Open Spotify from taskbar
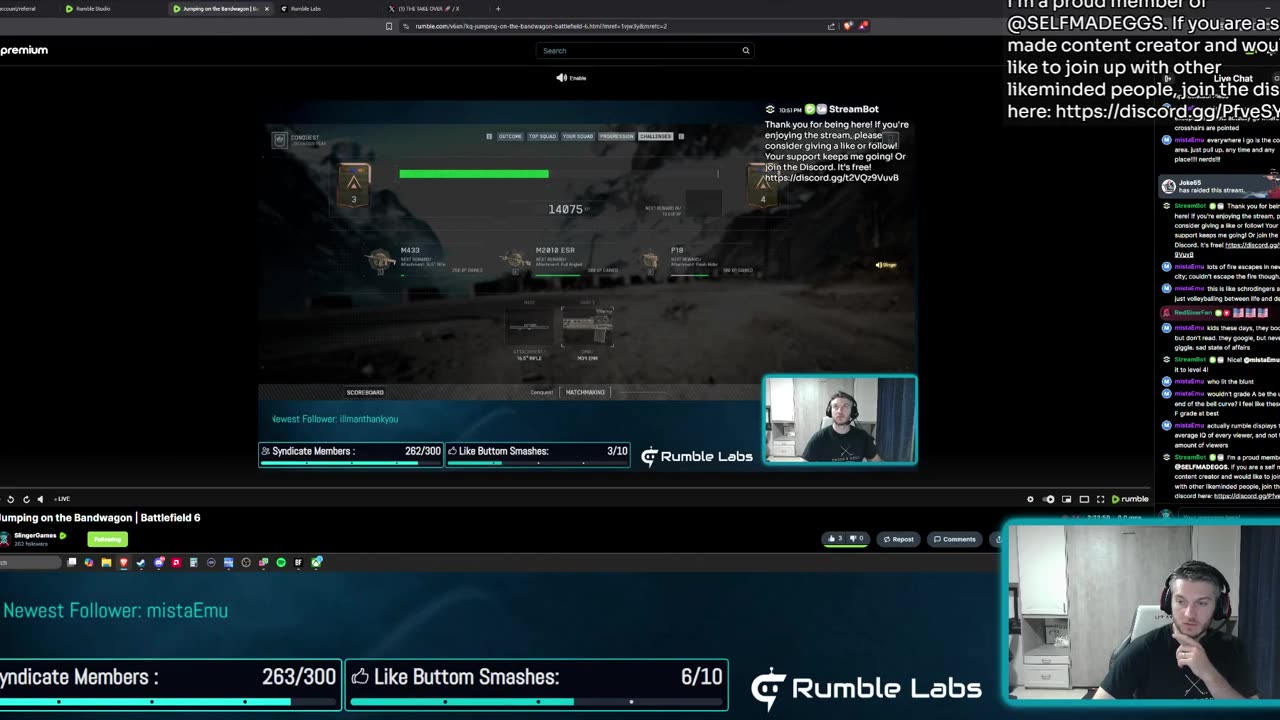This screenshot has width=1280, height=720. click(281, 563)
